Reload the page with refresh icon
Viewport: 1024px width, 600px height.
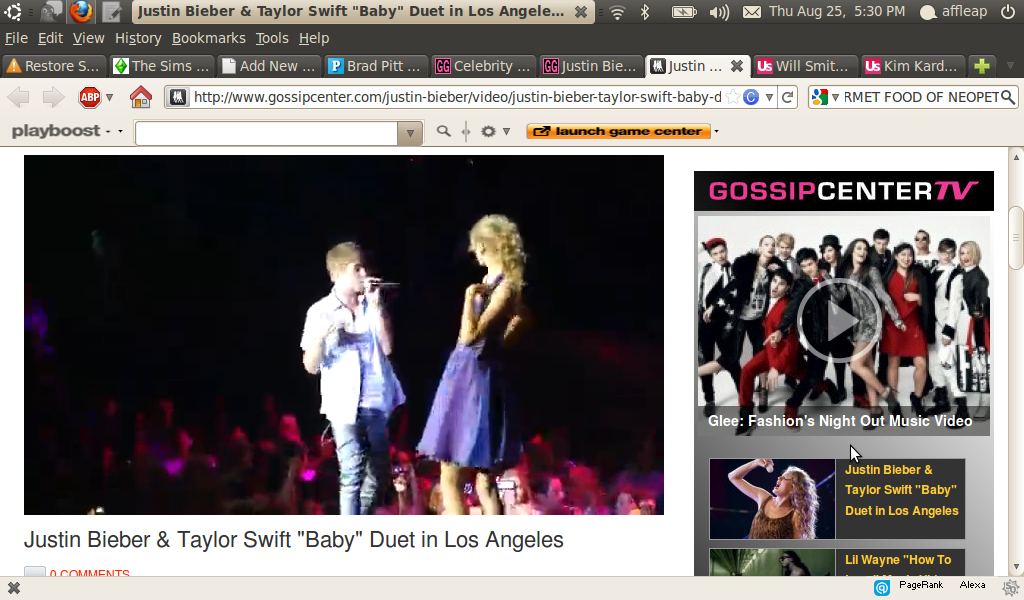point(788,97)
